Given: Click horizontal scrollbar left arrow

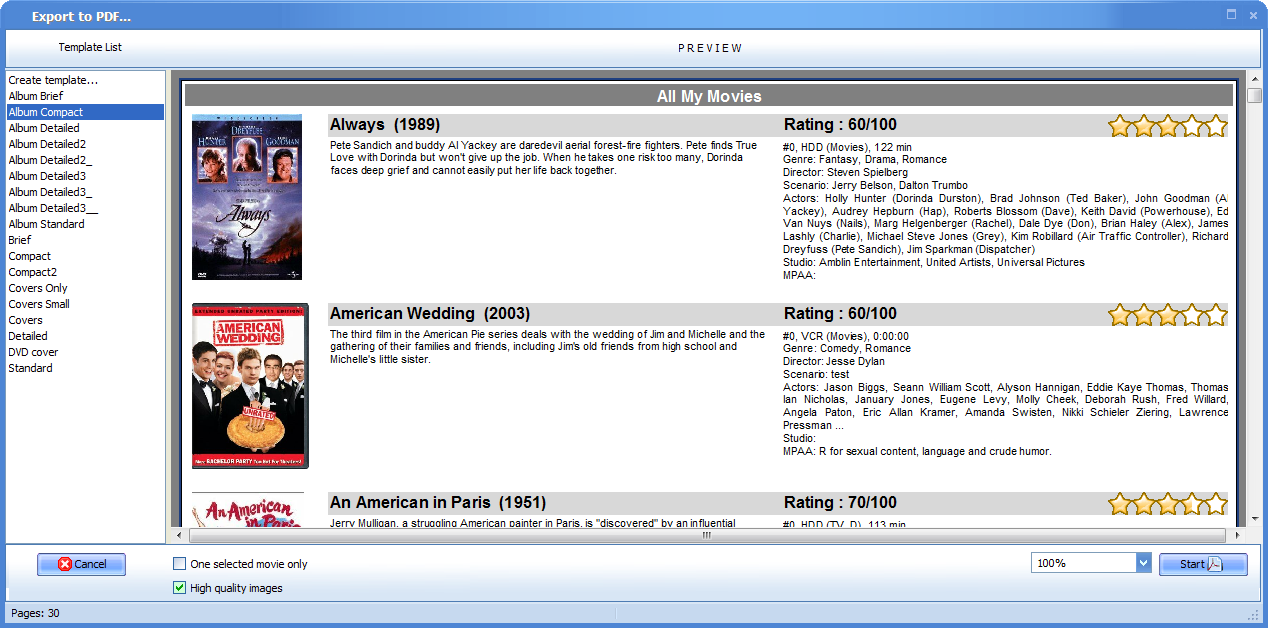Looking at the screenshot, I should [181, 535].
